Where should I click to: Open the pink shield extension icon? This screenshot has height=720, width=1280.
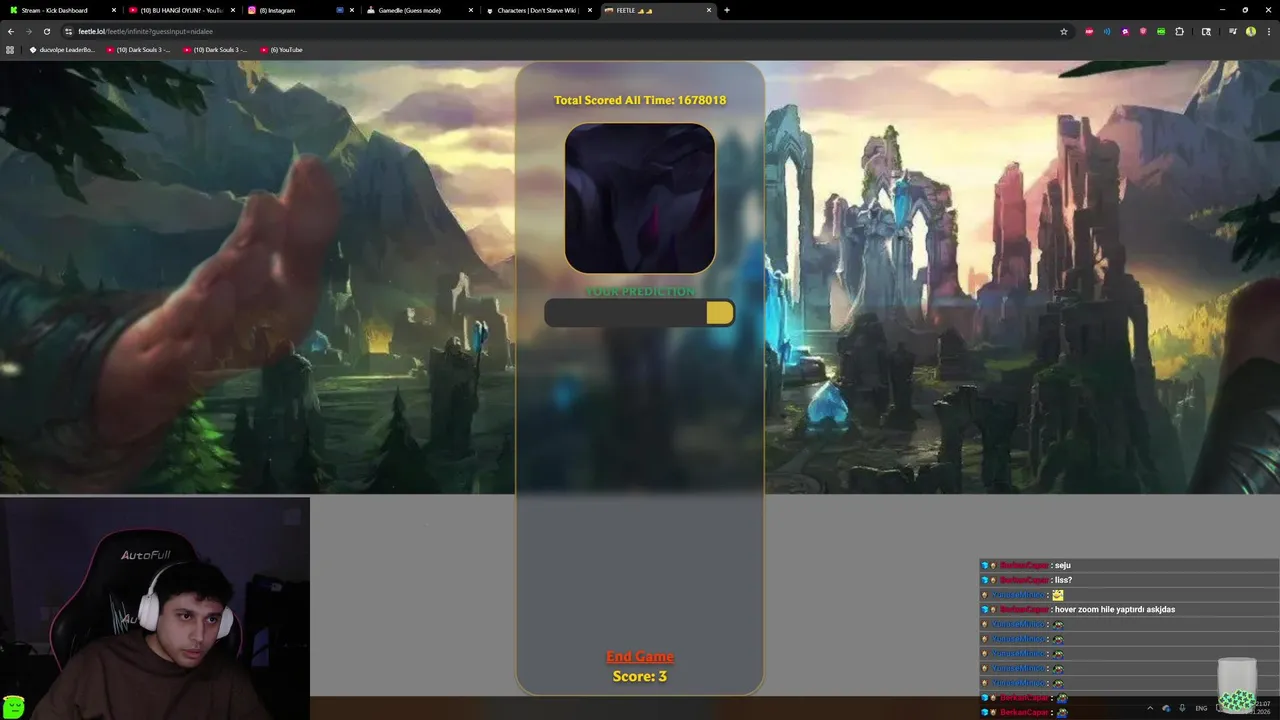click(x=1143, y=31)
